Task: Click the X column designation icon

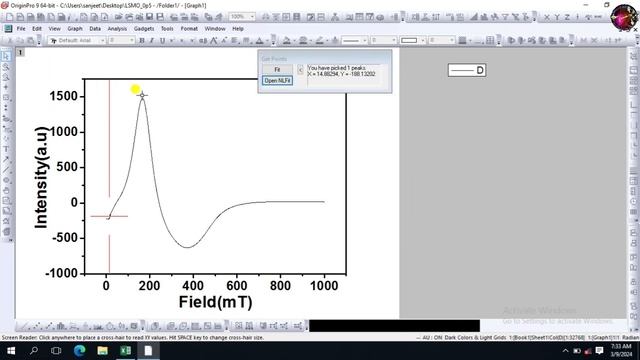Action: pyautogui.click(x=547, y=17)
